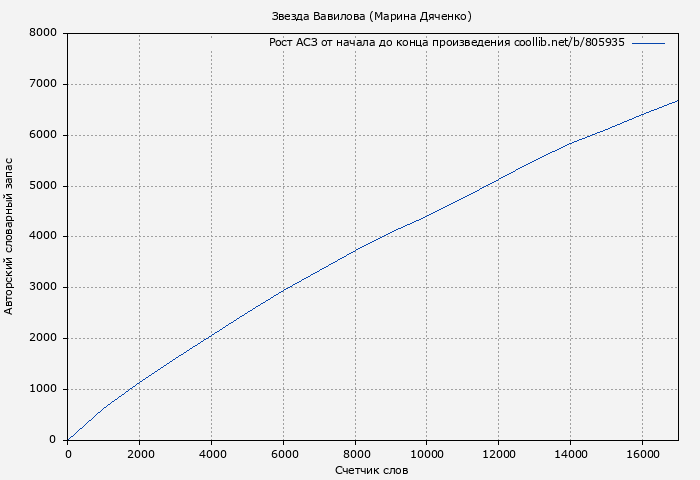Viewport: 700px width, 480px height.
Task: Select the 1000 tick on the y-axis
Action: [x=43, y=389]
